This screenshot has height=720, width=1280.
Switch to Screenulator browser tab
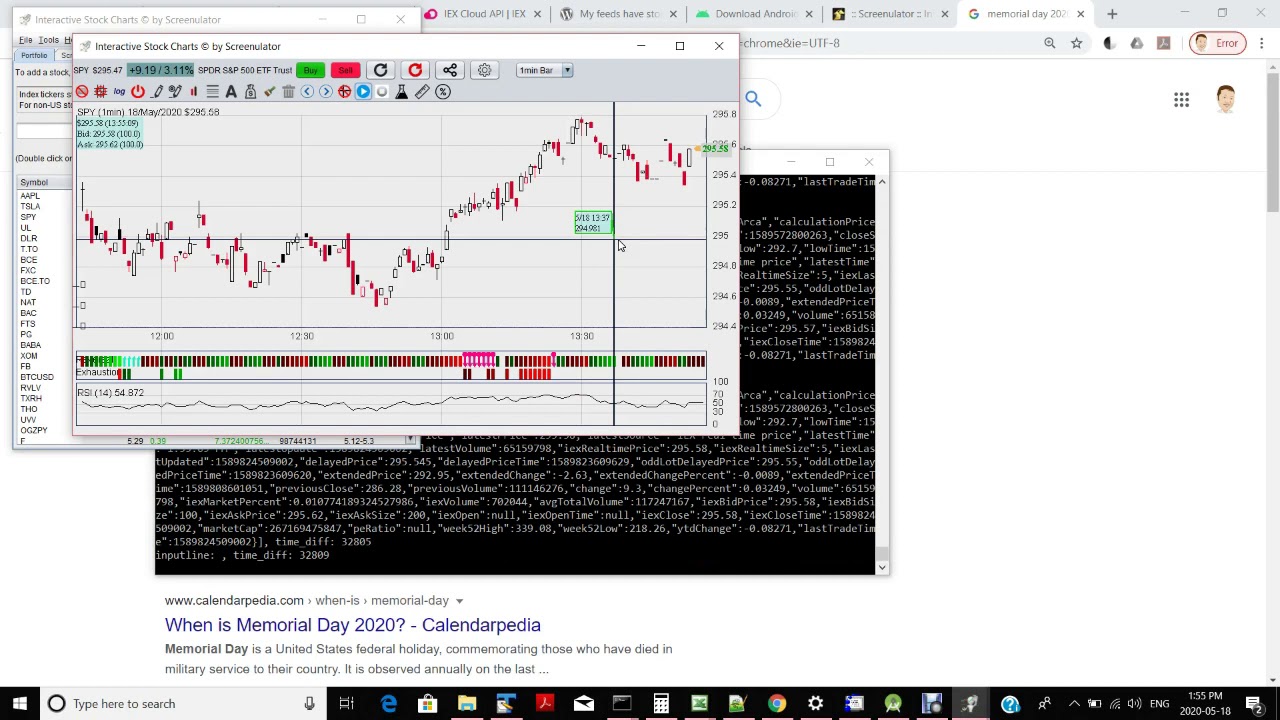point(890,14)
